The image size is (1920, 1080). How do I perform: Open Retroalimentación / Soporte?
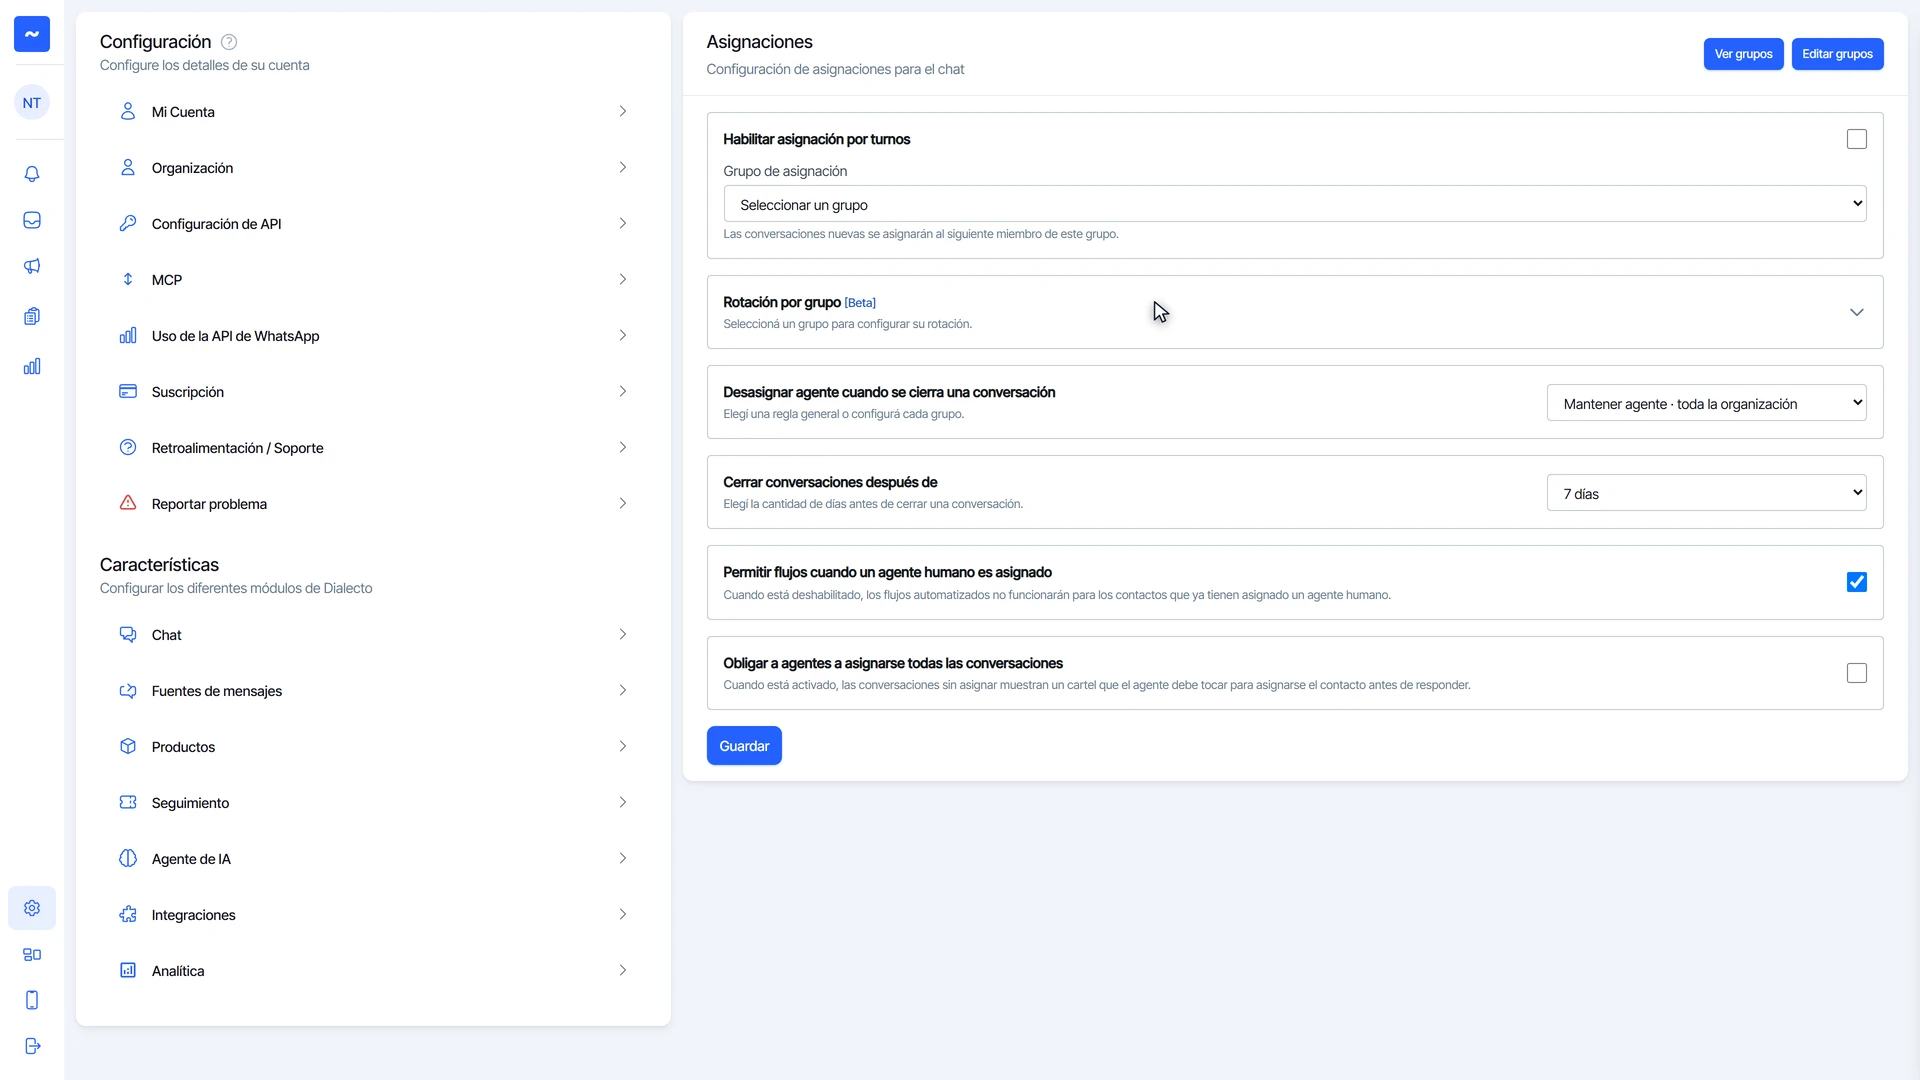click(373, 448)
